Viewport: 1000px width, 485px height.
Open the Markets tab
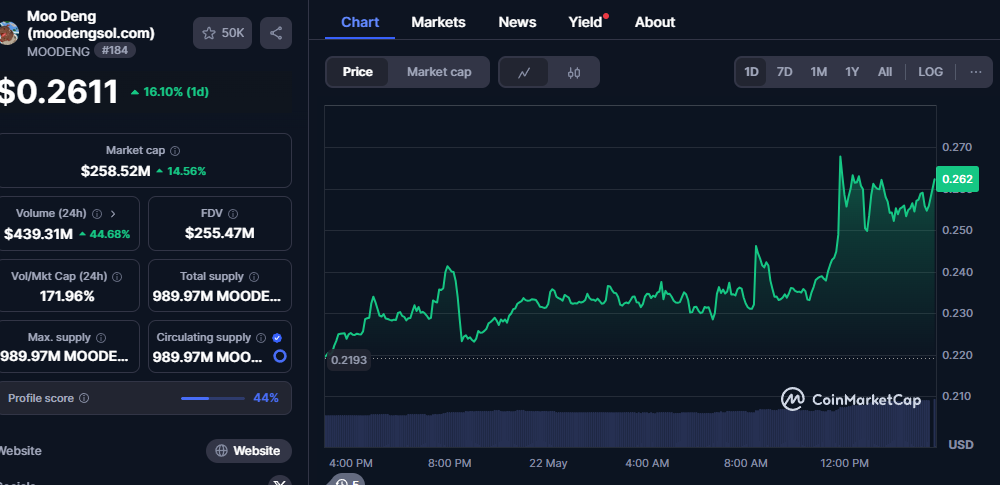438,22
